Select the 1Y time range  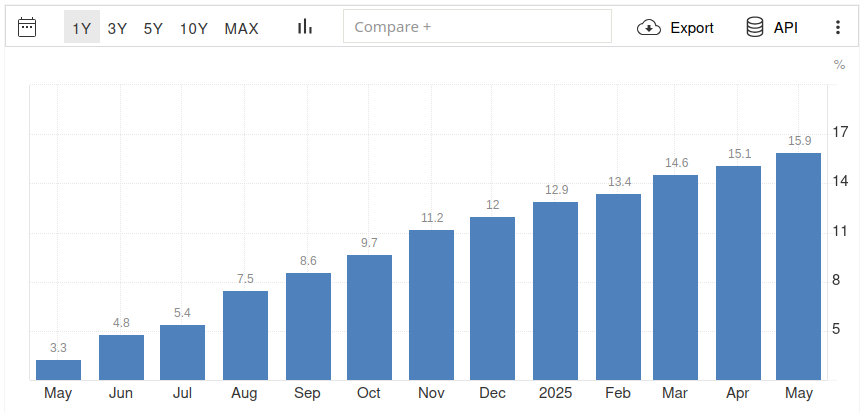(x=82, y=27)
